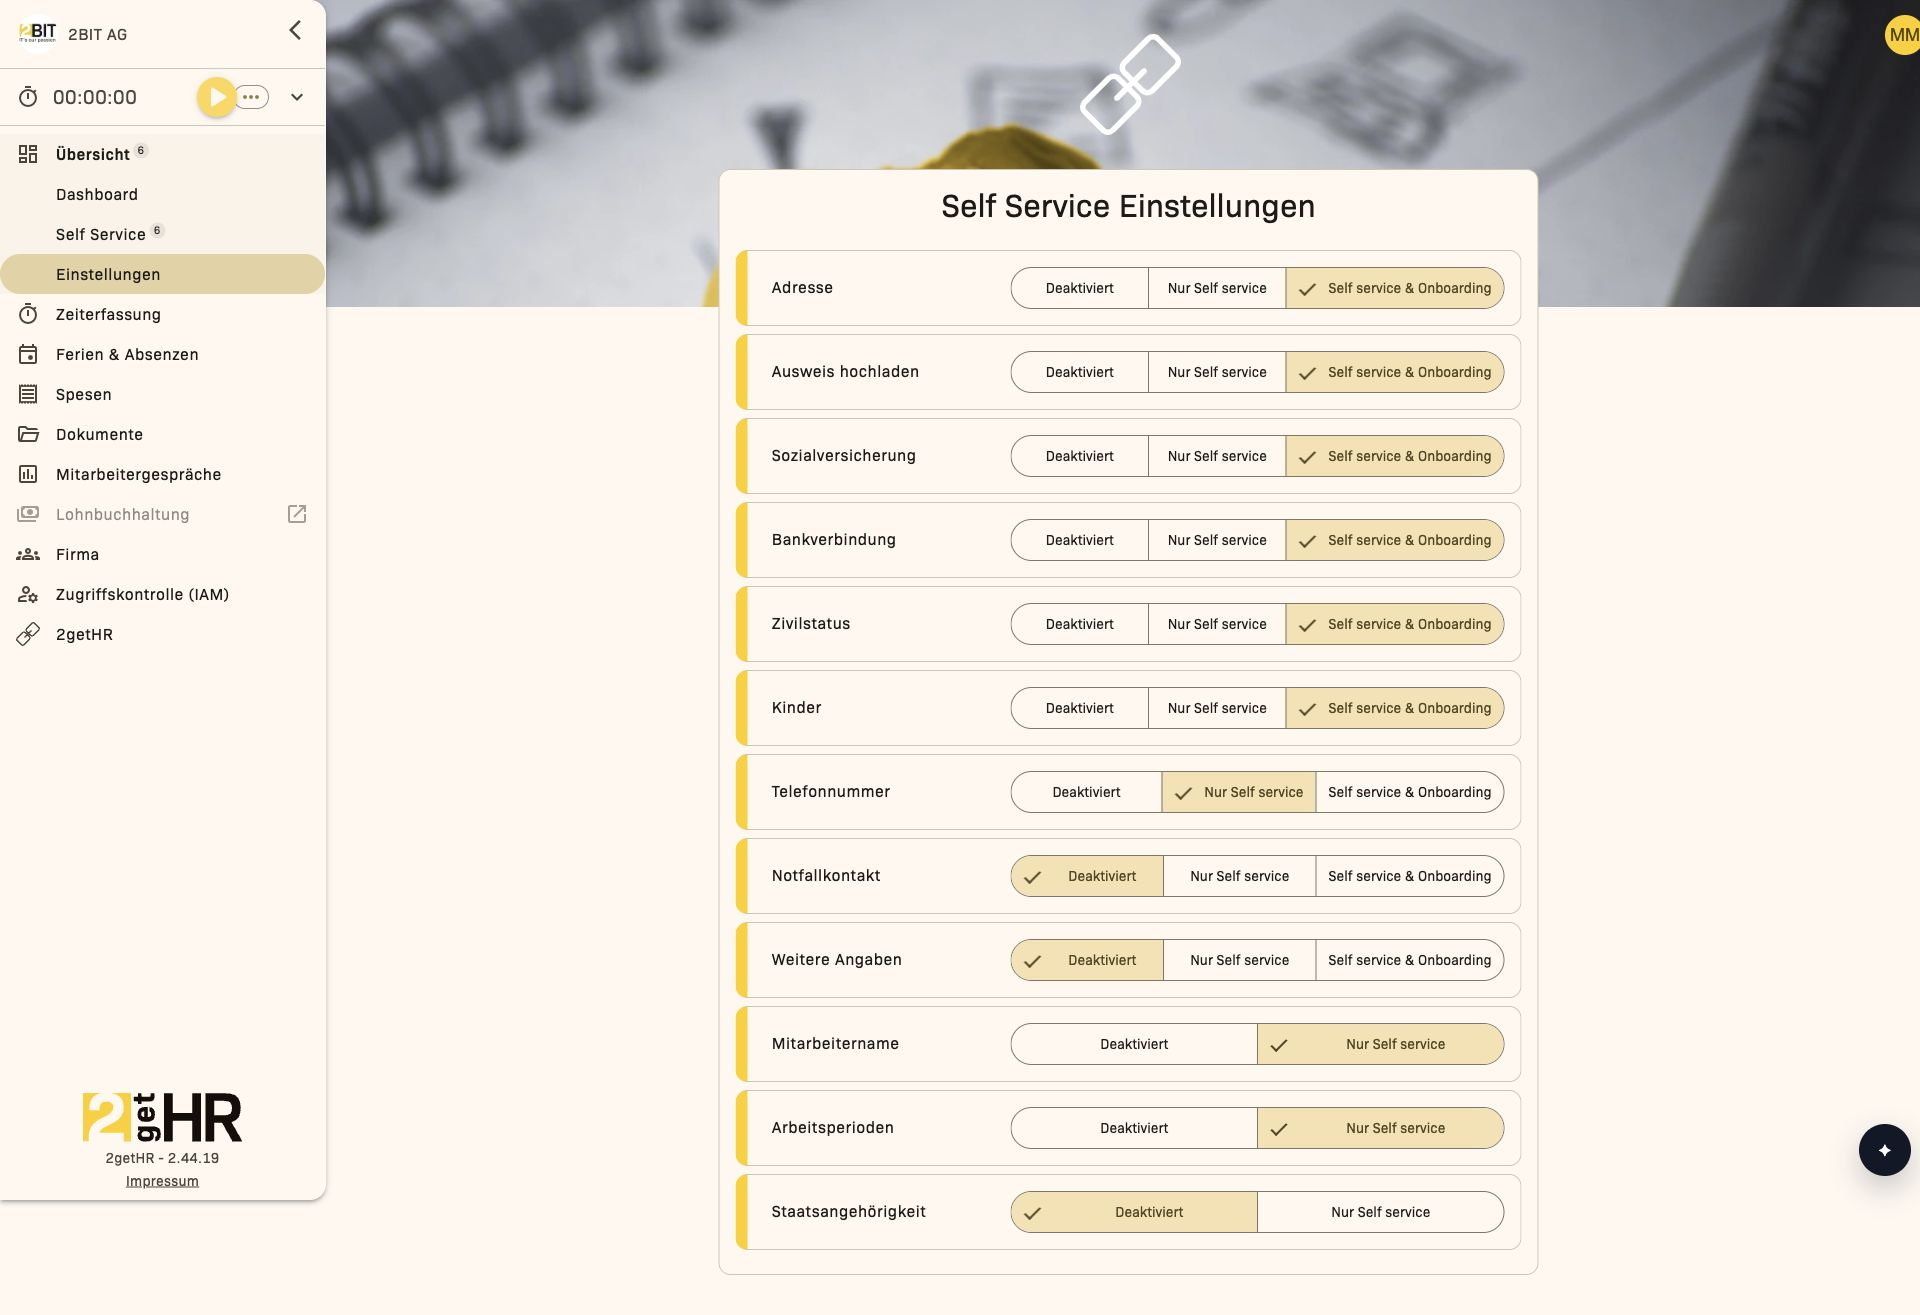Screen dimensions: 1920x1315
Task: Open the floating assistant sparkle button
Action: [1884, 1150]
